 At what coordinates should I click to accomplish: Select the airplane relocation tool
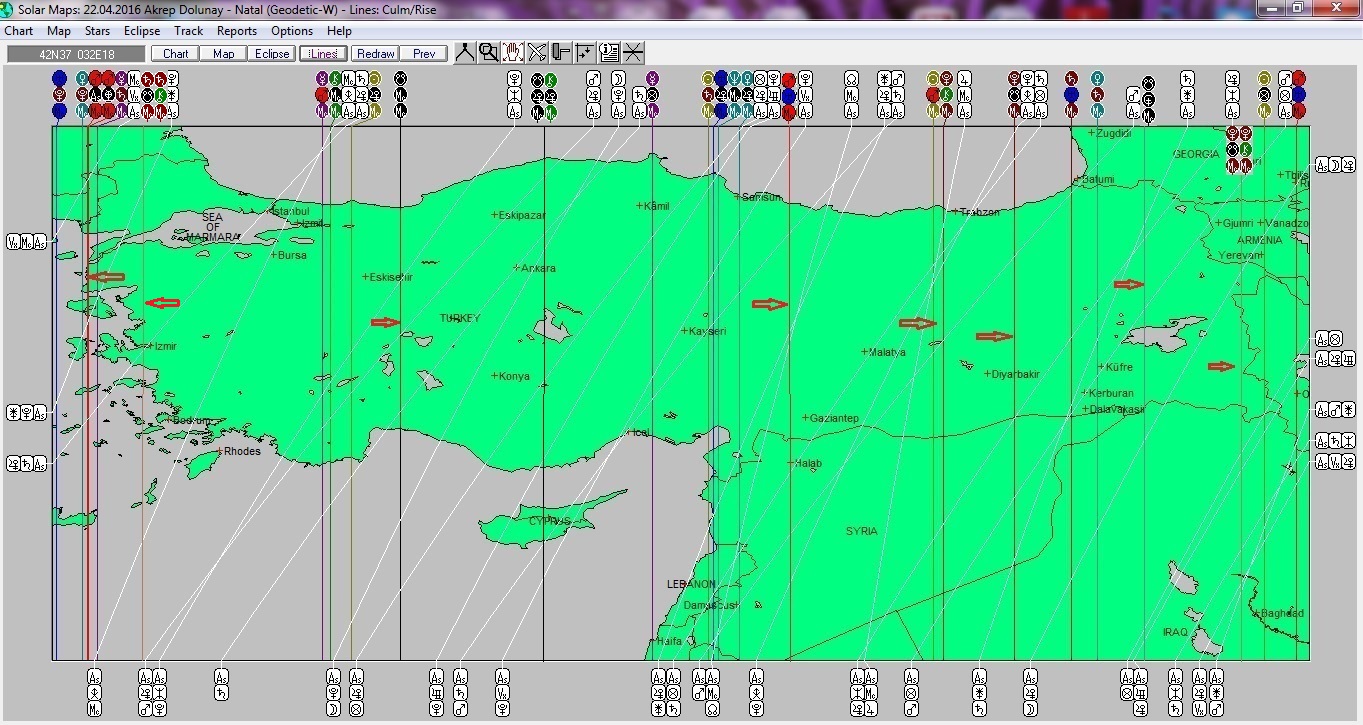click(537, 52)
